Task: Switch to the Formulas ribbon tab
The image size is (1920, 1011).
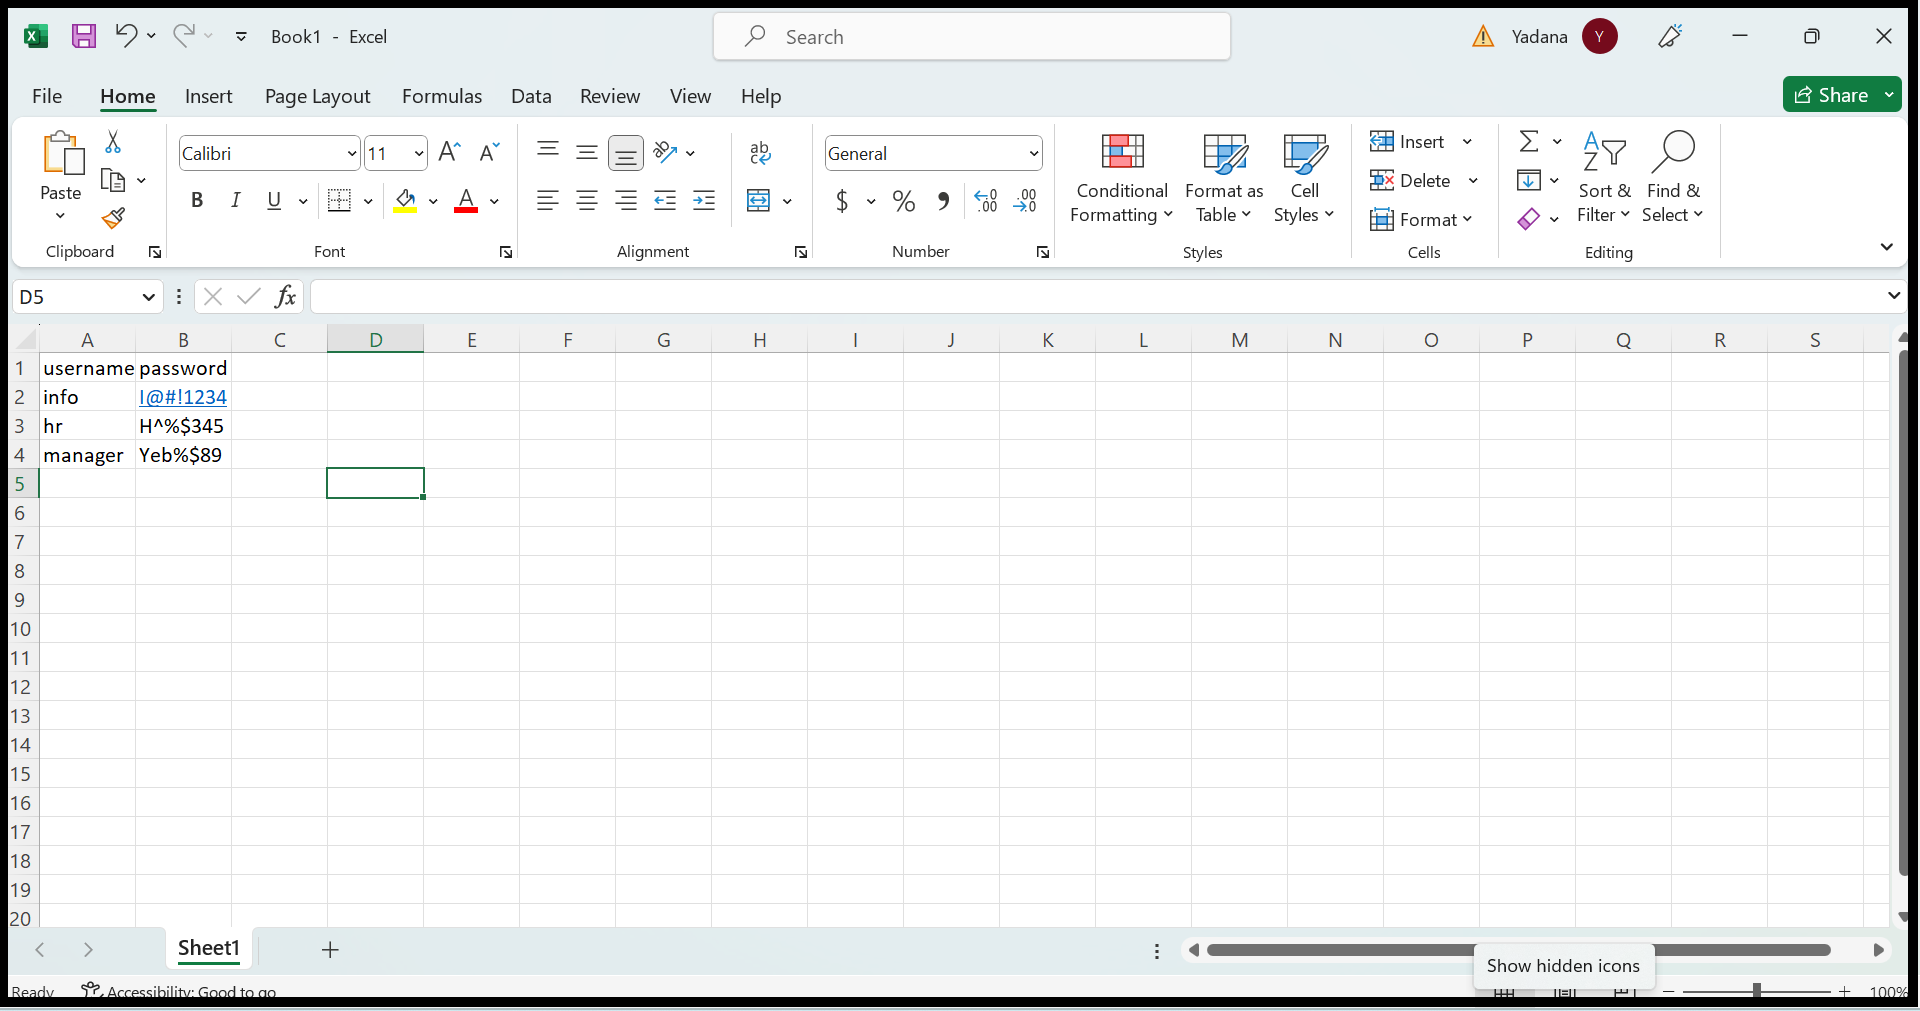Action: [x=442, y=96]
